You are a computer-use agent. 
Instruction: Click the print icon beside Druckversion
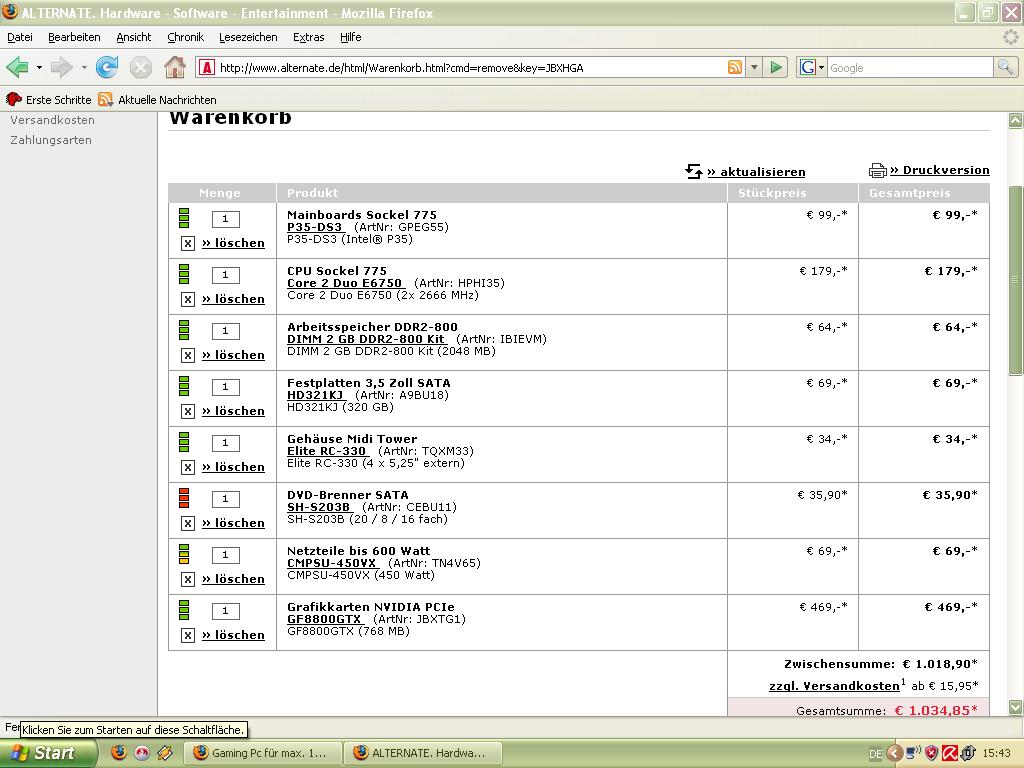click(x=877, y=170)
